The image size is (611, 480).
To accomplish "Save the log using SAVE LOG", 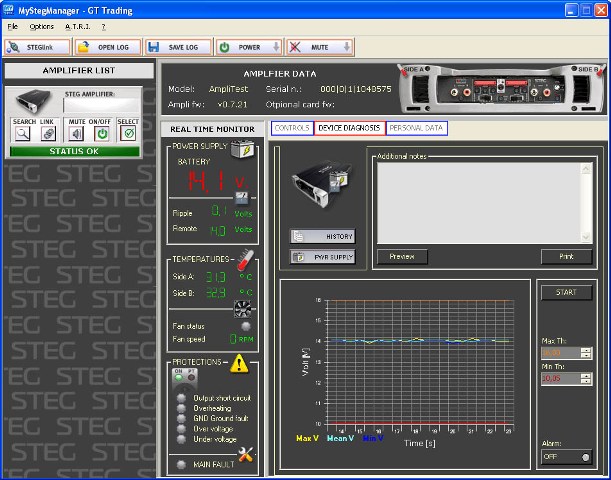I will (177, 47).
